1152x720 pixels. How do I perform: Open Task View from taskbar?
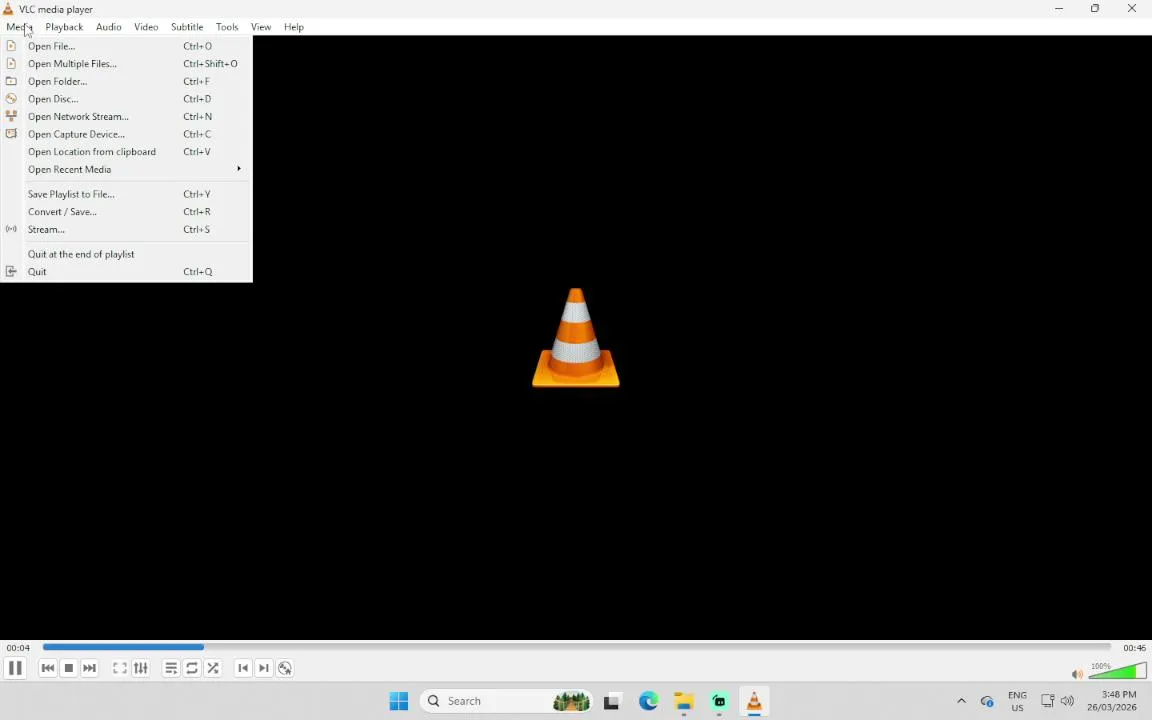click(x=611, y=701)
